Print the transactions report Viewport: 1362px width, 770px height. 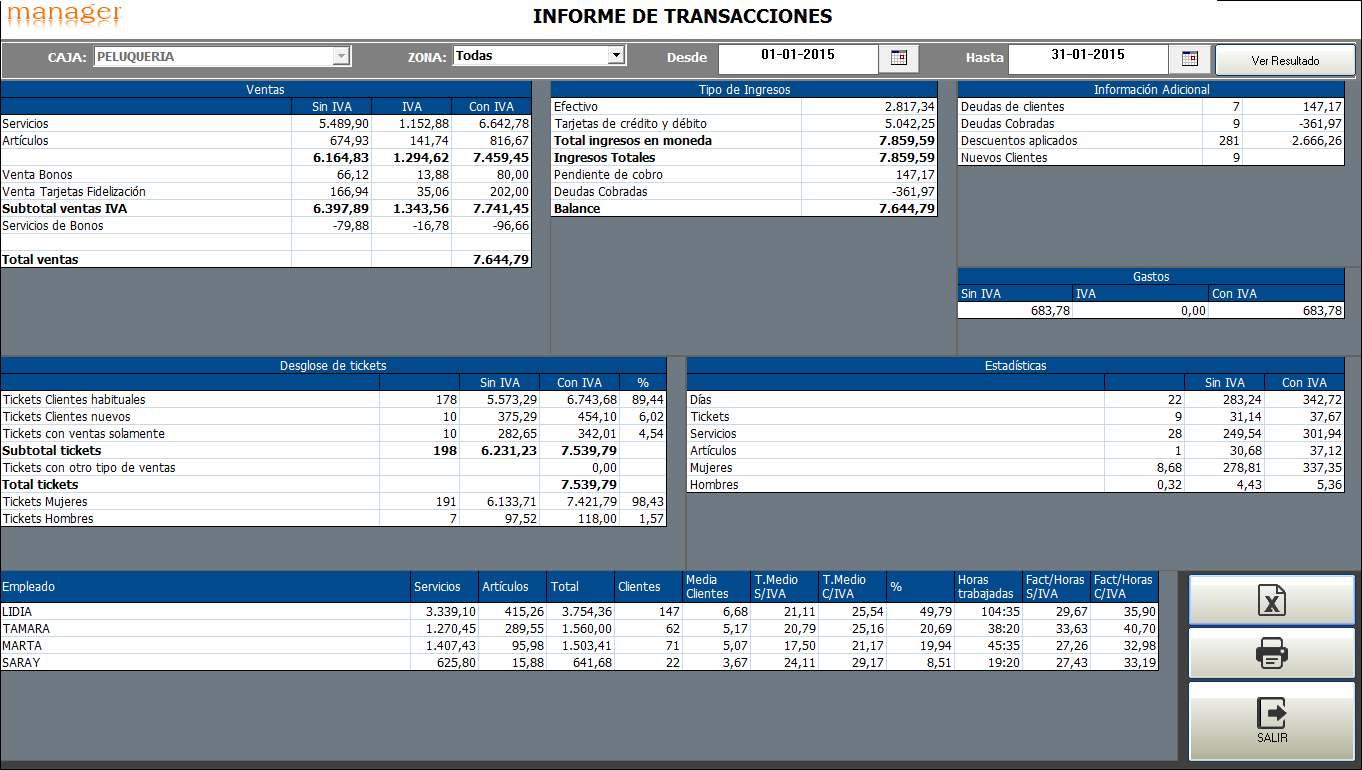point(1271,654)
